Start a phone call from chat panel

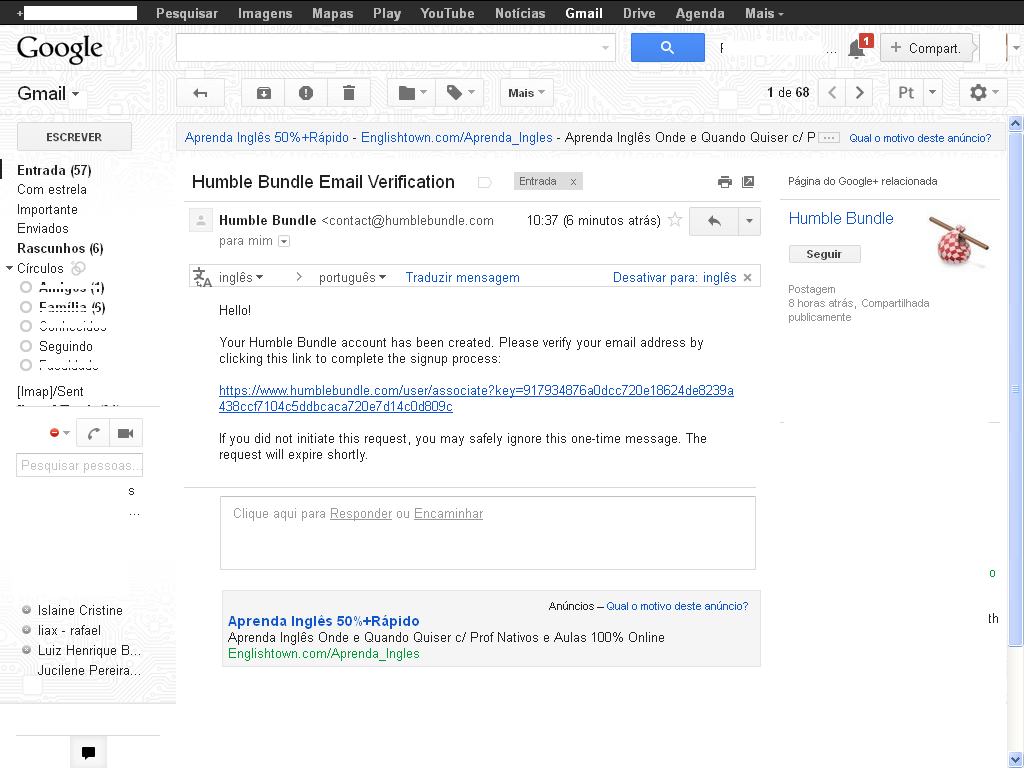[93, 433]
